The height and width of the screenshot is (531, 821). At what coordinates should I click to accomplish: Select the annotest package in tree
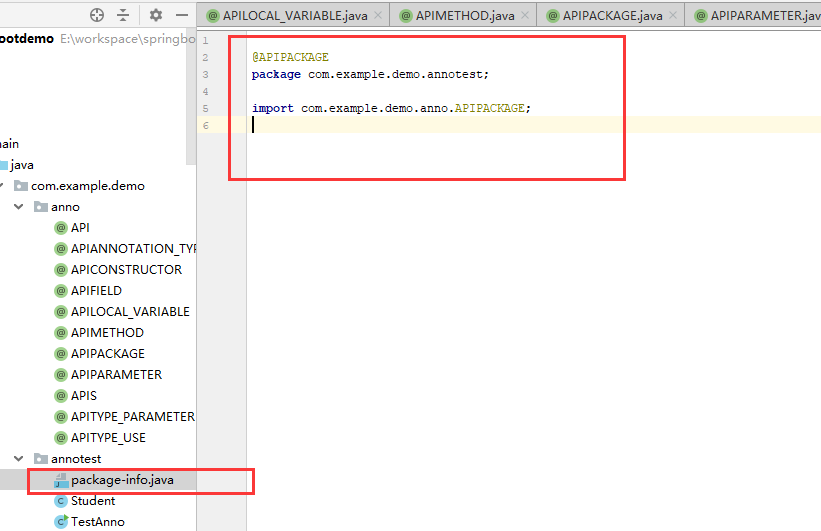pyautogui.click(x=76, y=459)
